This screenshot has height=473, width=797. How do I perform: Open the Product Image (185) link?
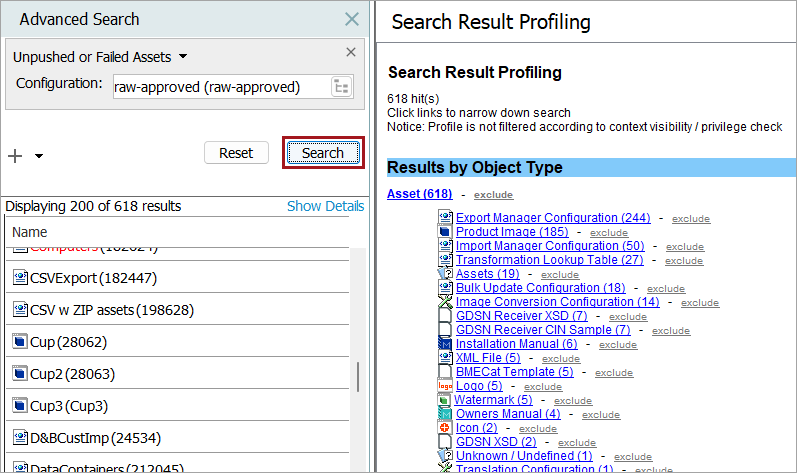[x=512, y=232]
